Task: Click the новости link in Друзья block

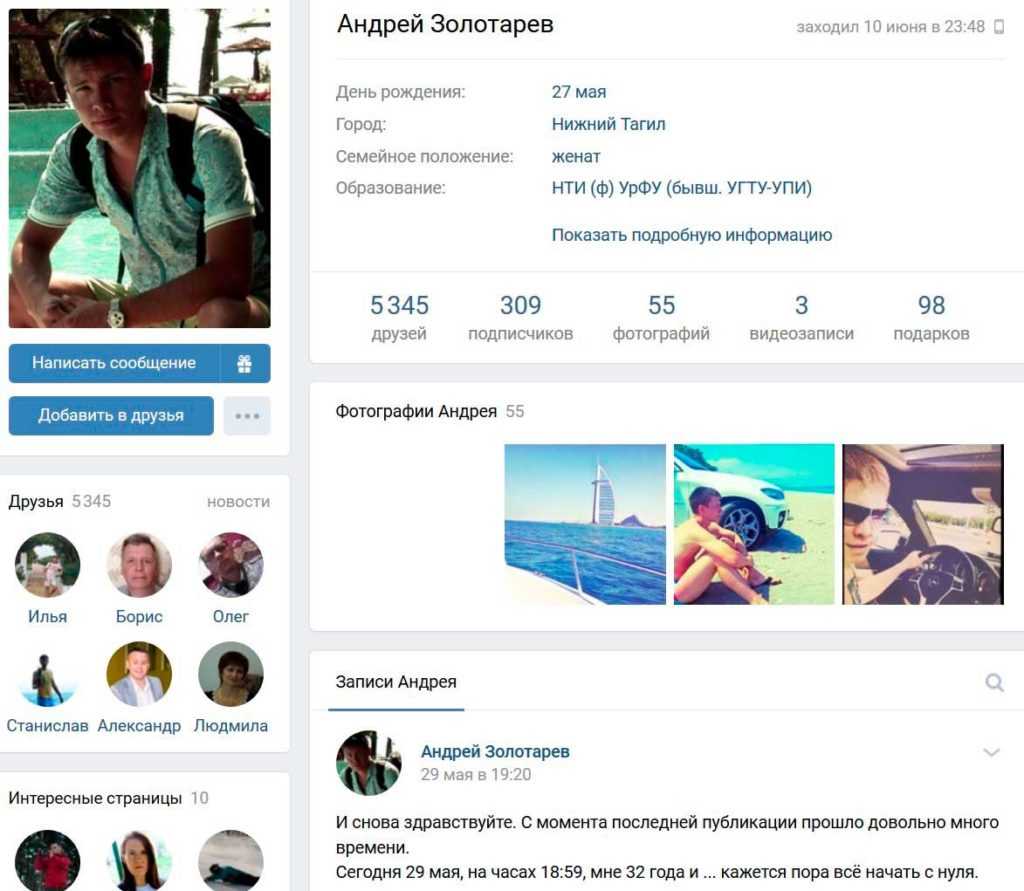Action: (238, 502)
